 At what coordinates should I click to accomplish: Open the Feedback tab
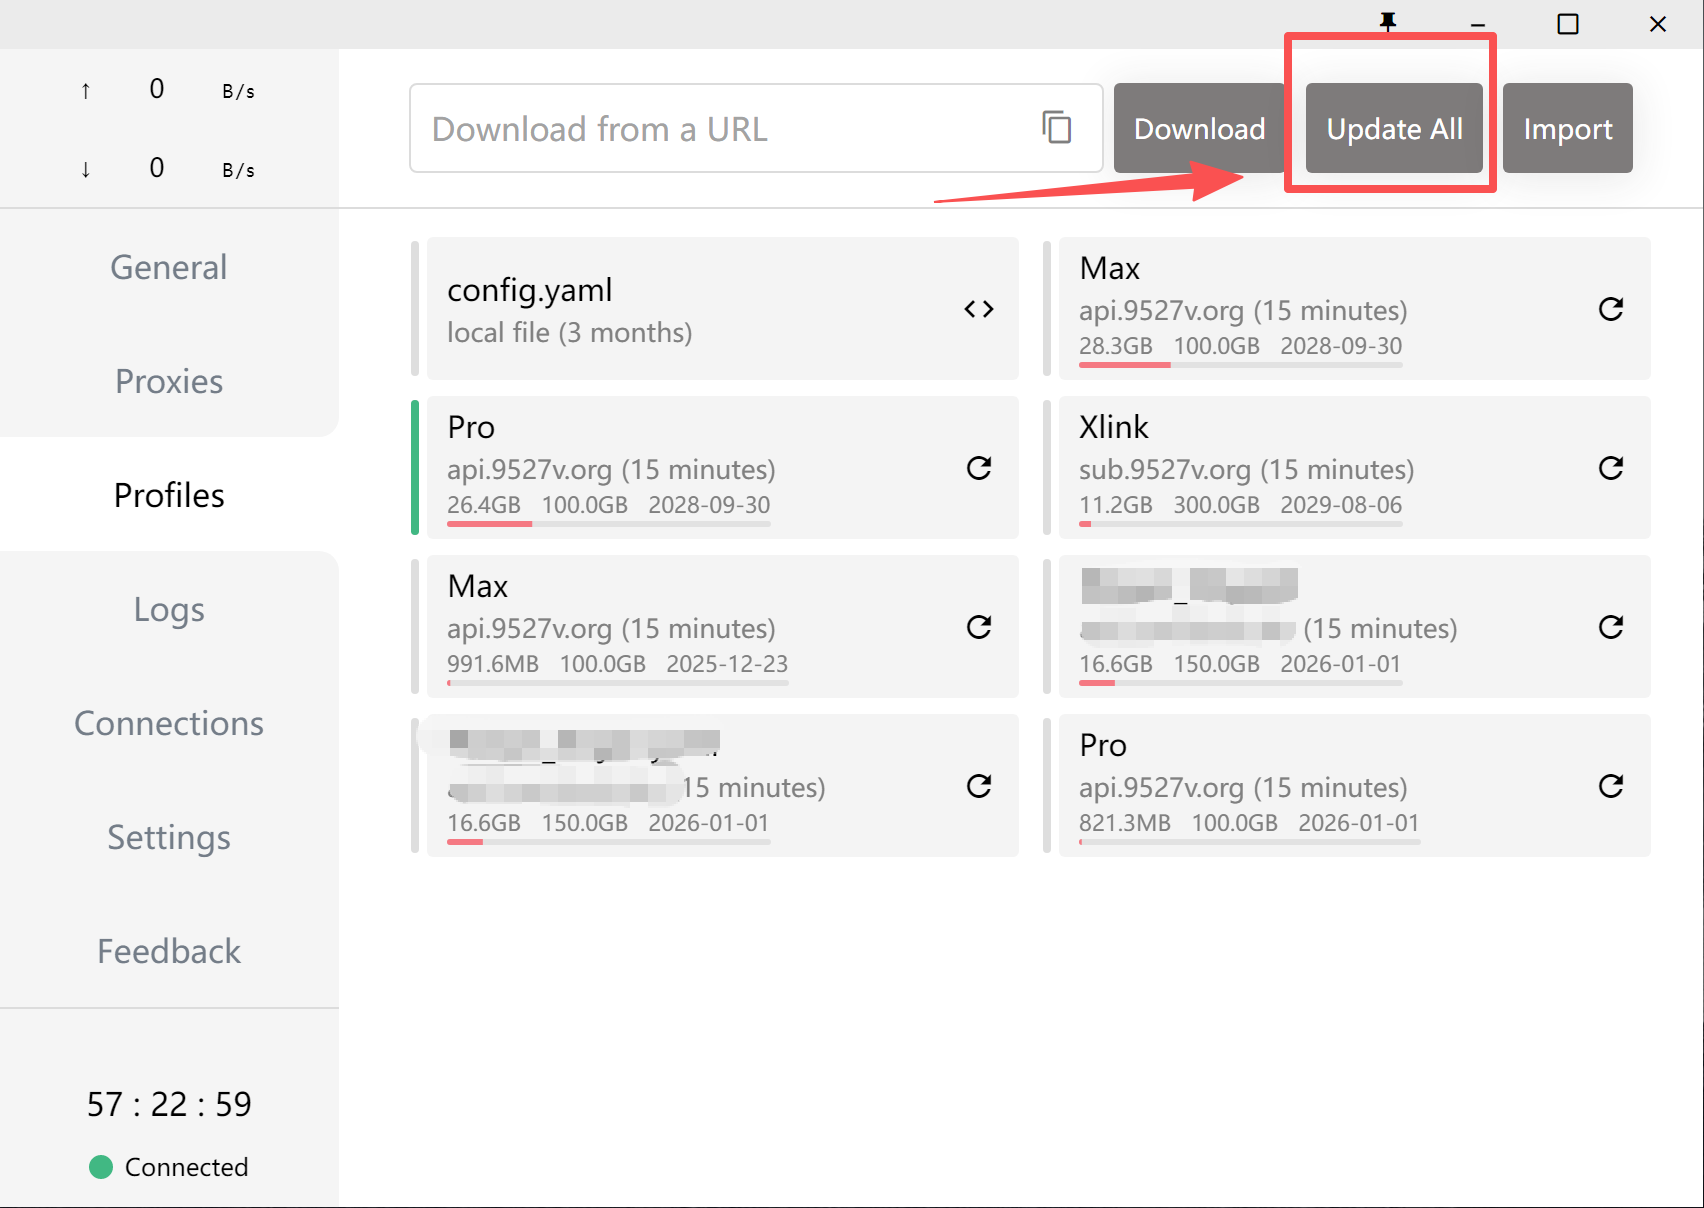pyautogui.click(x=169, y=951)
